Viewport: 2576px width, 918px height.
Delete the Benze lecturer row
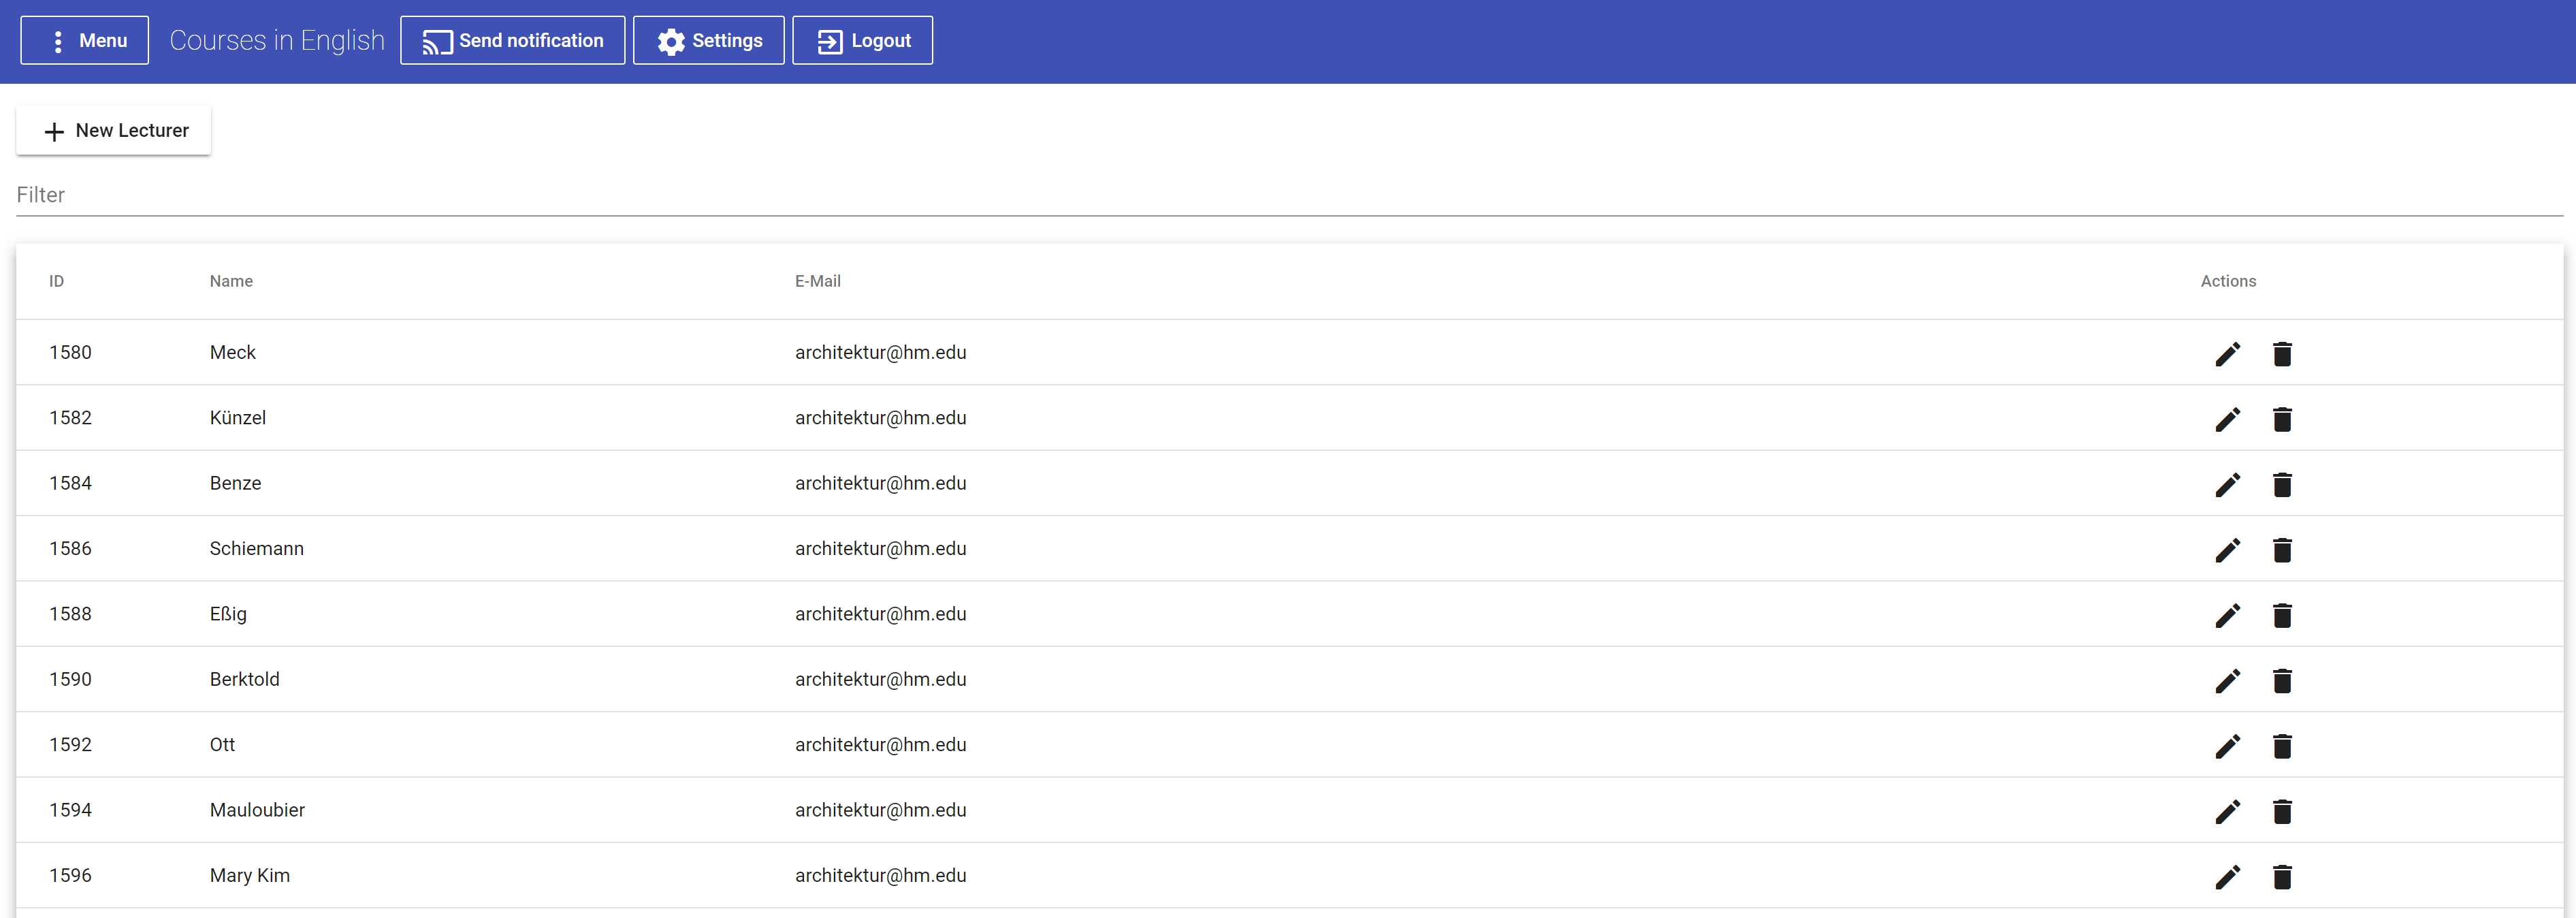[2281, 485]
